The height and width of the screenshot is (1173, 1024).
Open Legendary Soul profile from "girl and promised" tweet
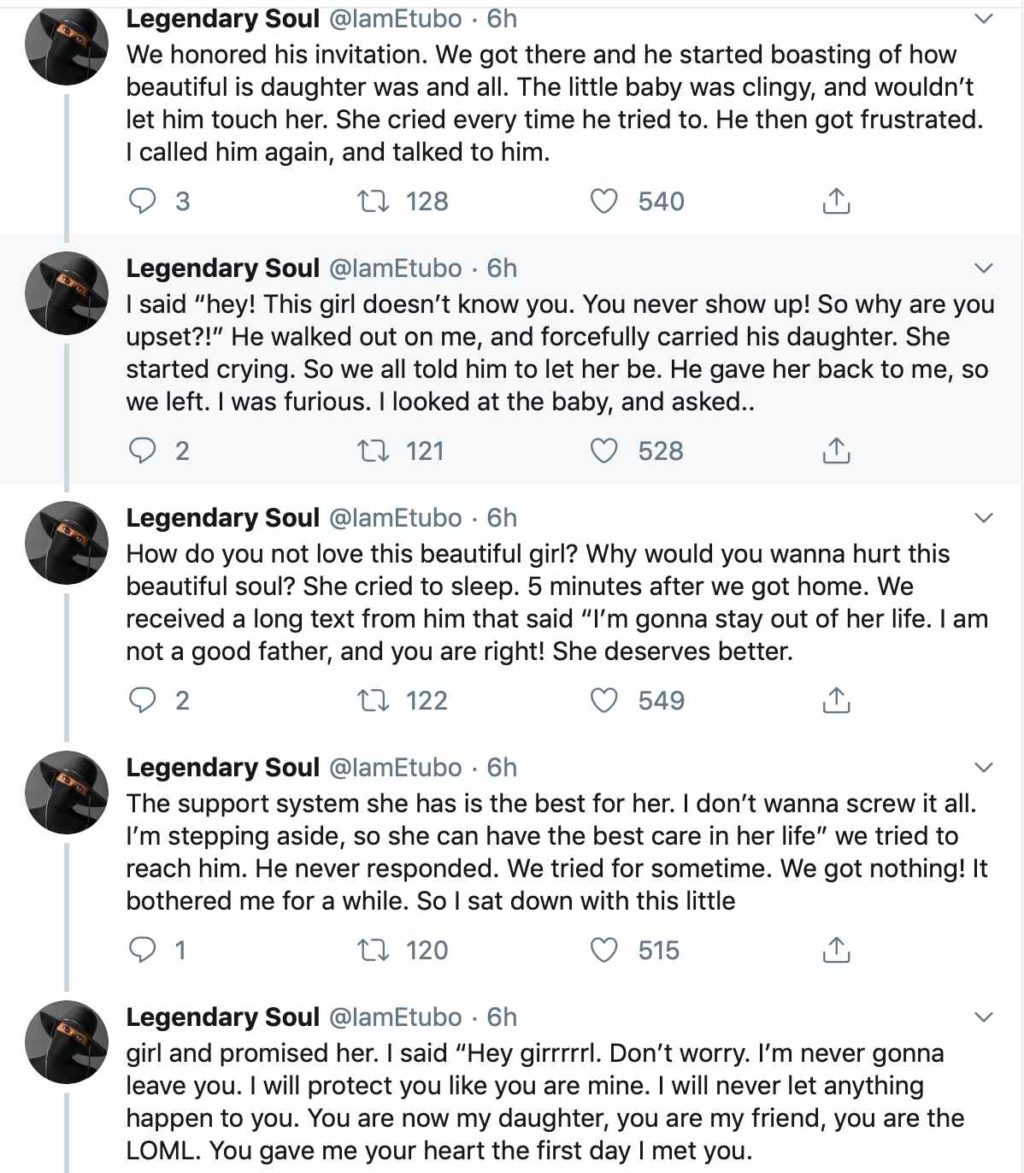click(x=220, y=1017)
